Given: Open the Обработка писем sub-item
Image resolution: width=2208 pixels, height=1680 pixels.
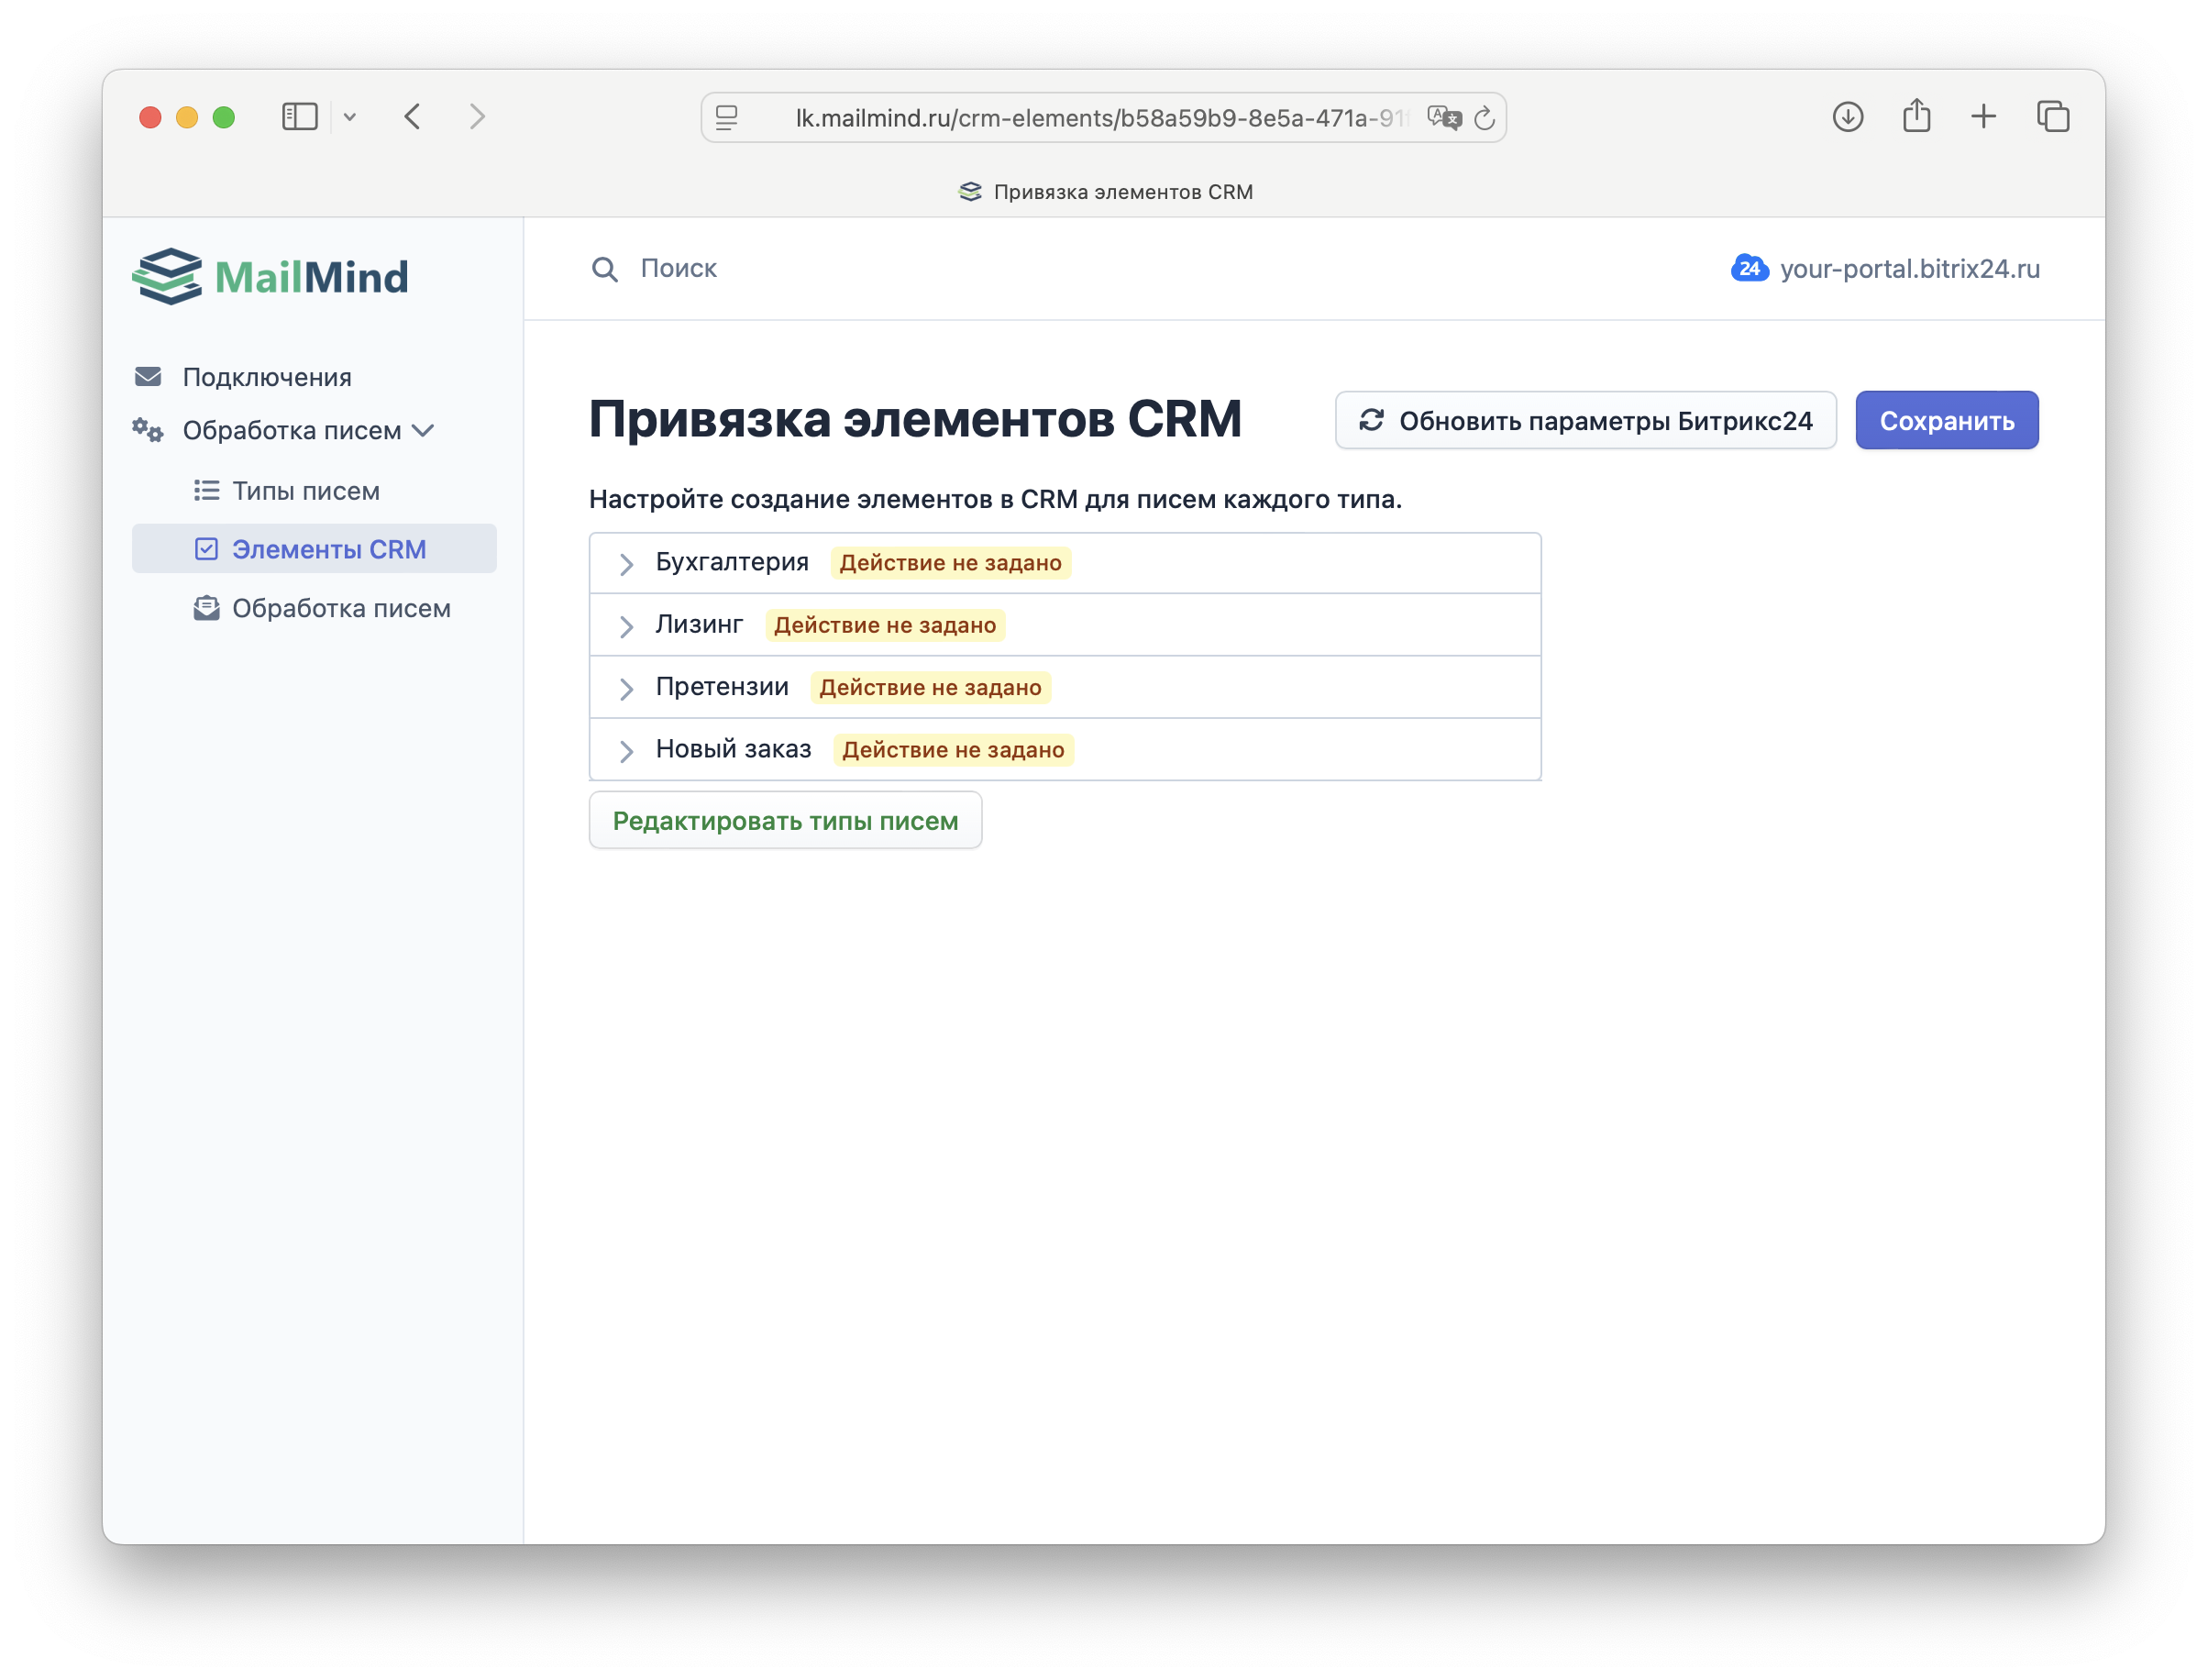Looking at the screenshot, I should tap(340, 608).
